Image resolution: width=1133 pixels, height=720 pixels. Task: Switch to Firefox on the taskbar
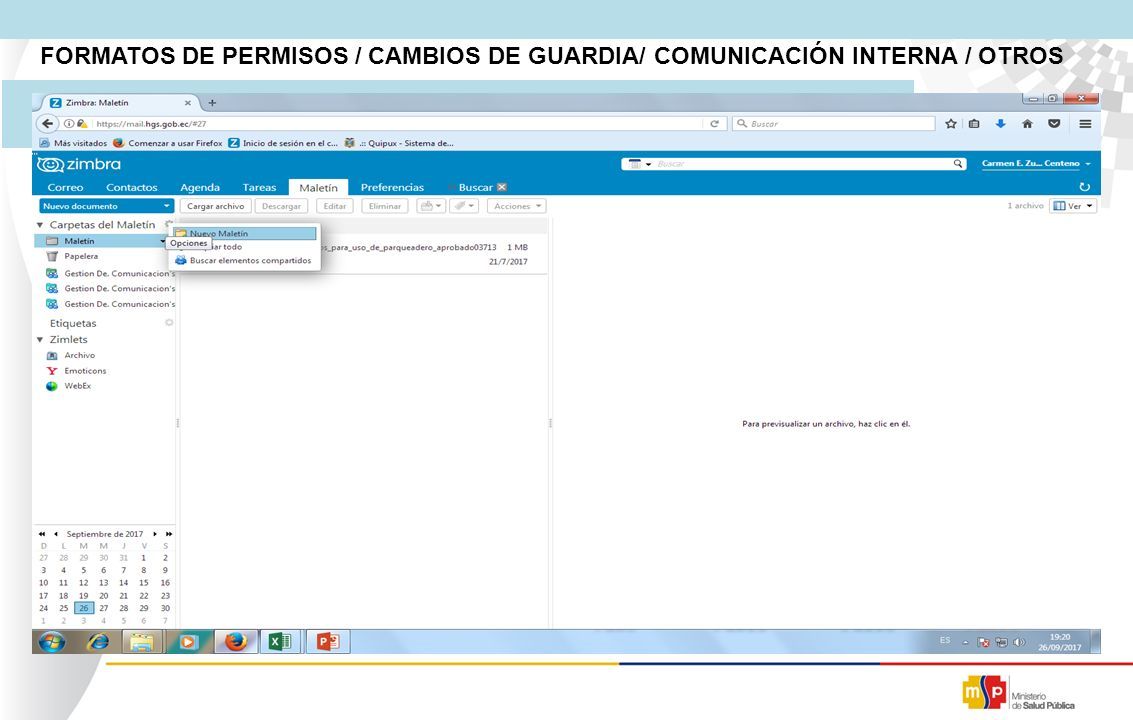236,641
